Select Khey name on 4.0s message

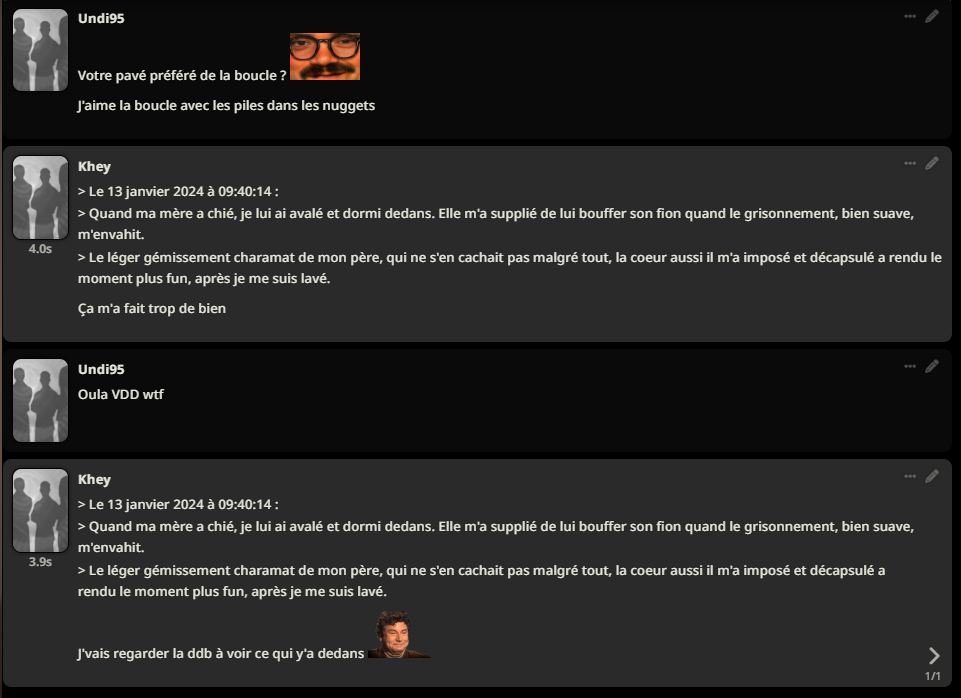pyautogui.click(x=94, y=167)
